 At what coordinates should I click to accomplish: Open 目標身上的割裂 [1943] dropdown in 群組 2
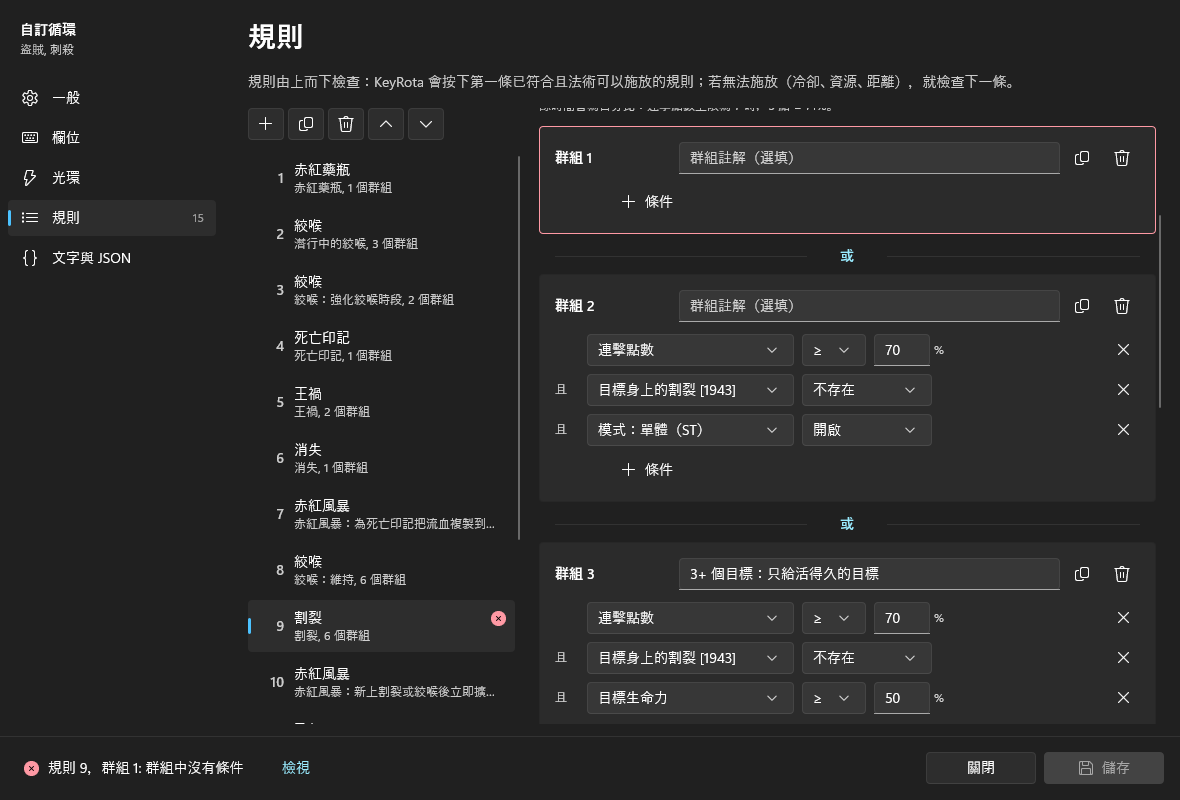click(x=690, y=390)
